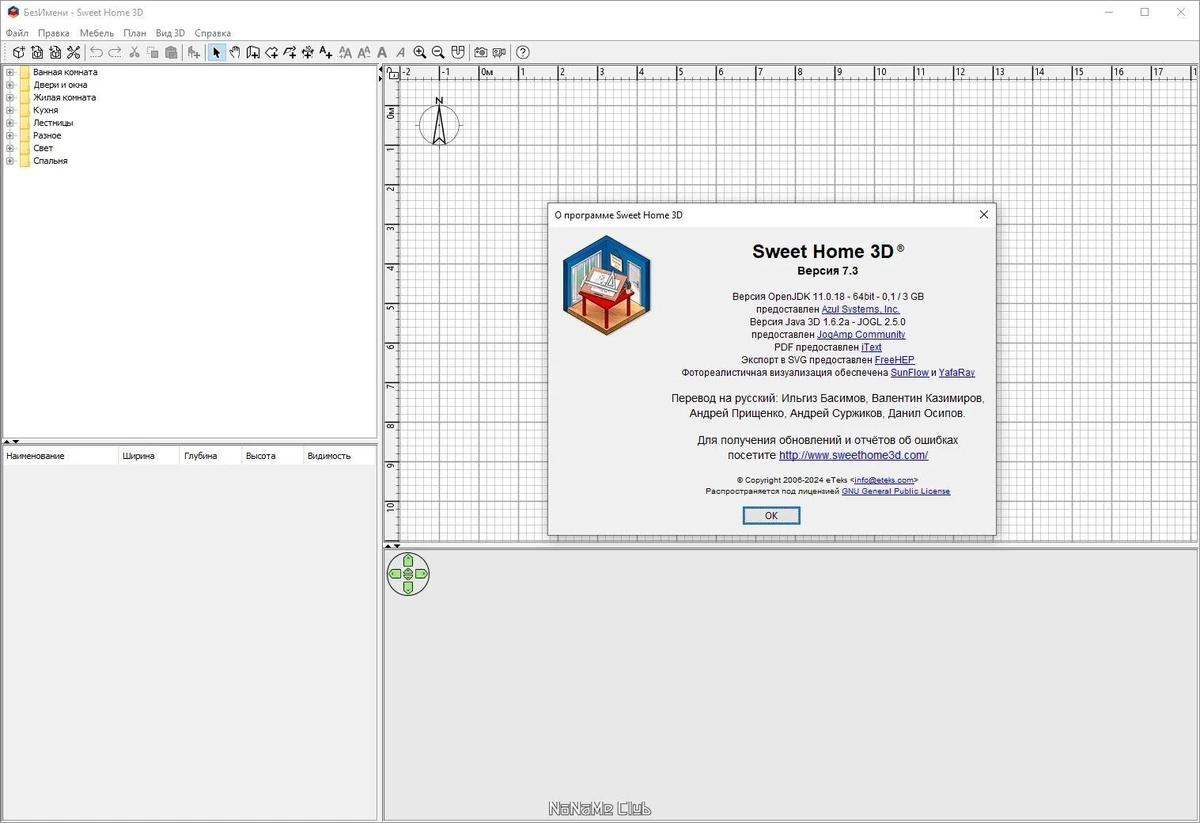Image resolution: width=1200 pixels, height=823 pixels.
Task: Activate the Select arrow tool
Action: point(216,52)
